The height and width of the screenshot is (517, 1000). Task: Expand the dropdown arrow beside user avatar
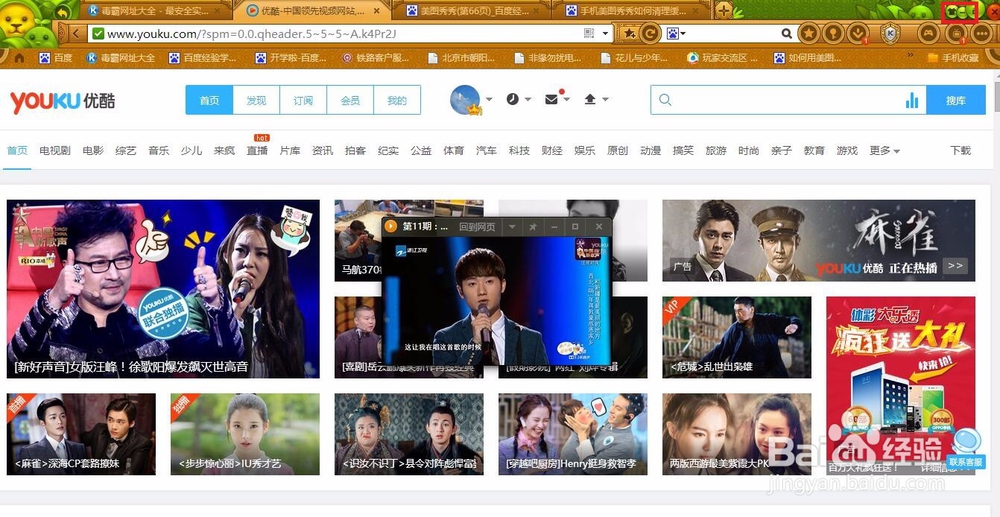[489, 99]
